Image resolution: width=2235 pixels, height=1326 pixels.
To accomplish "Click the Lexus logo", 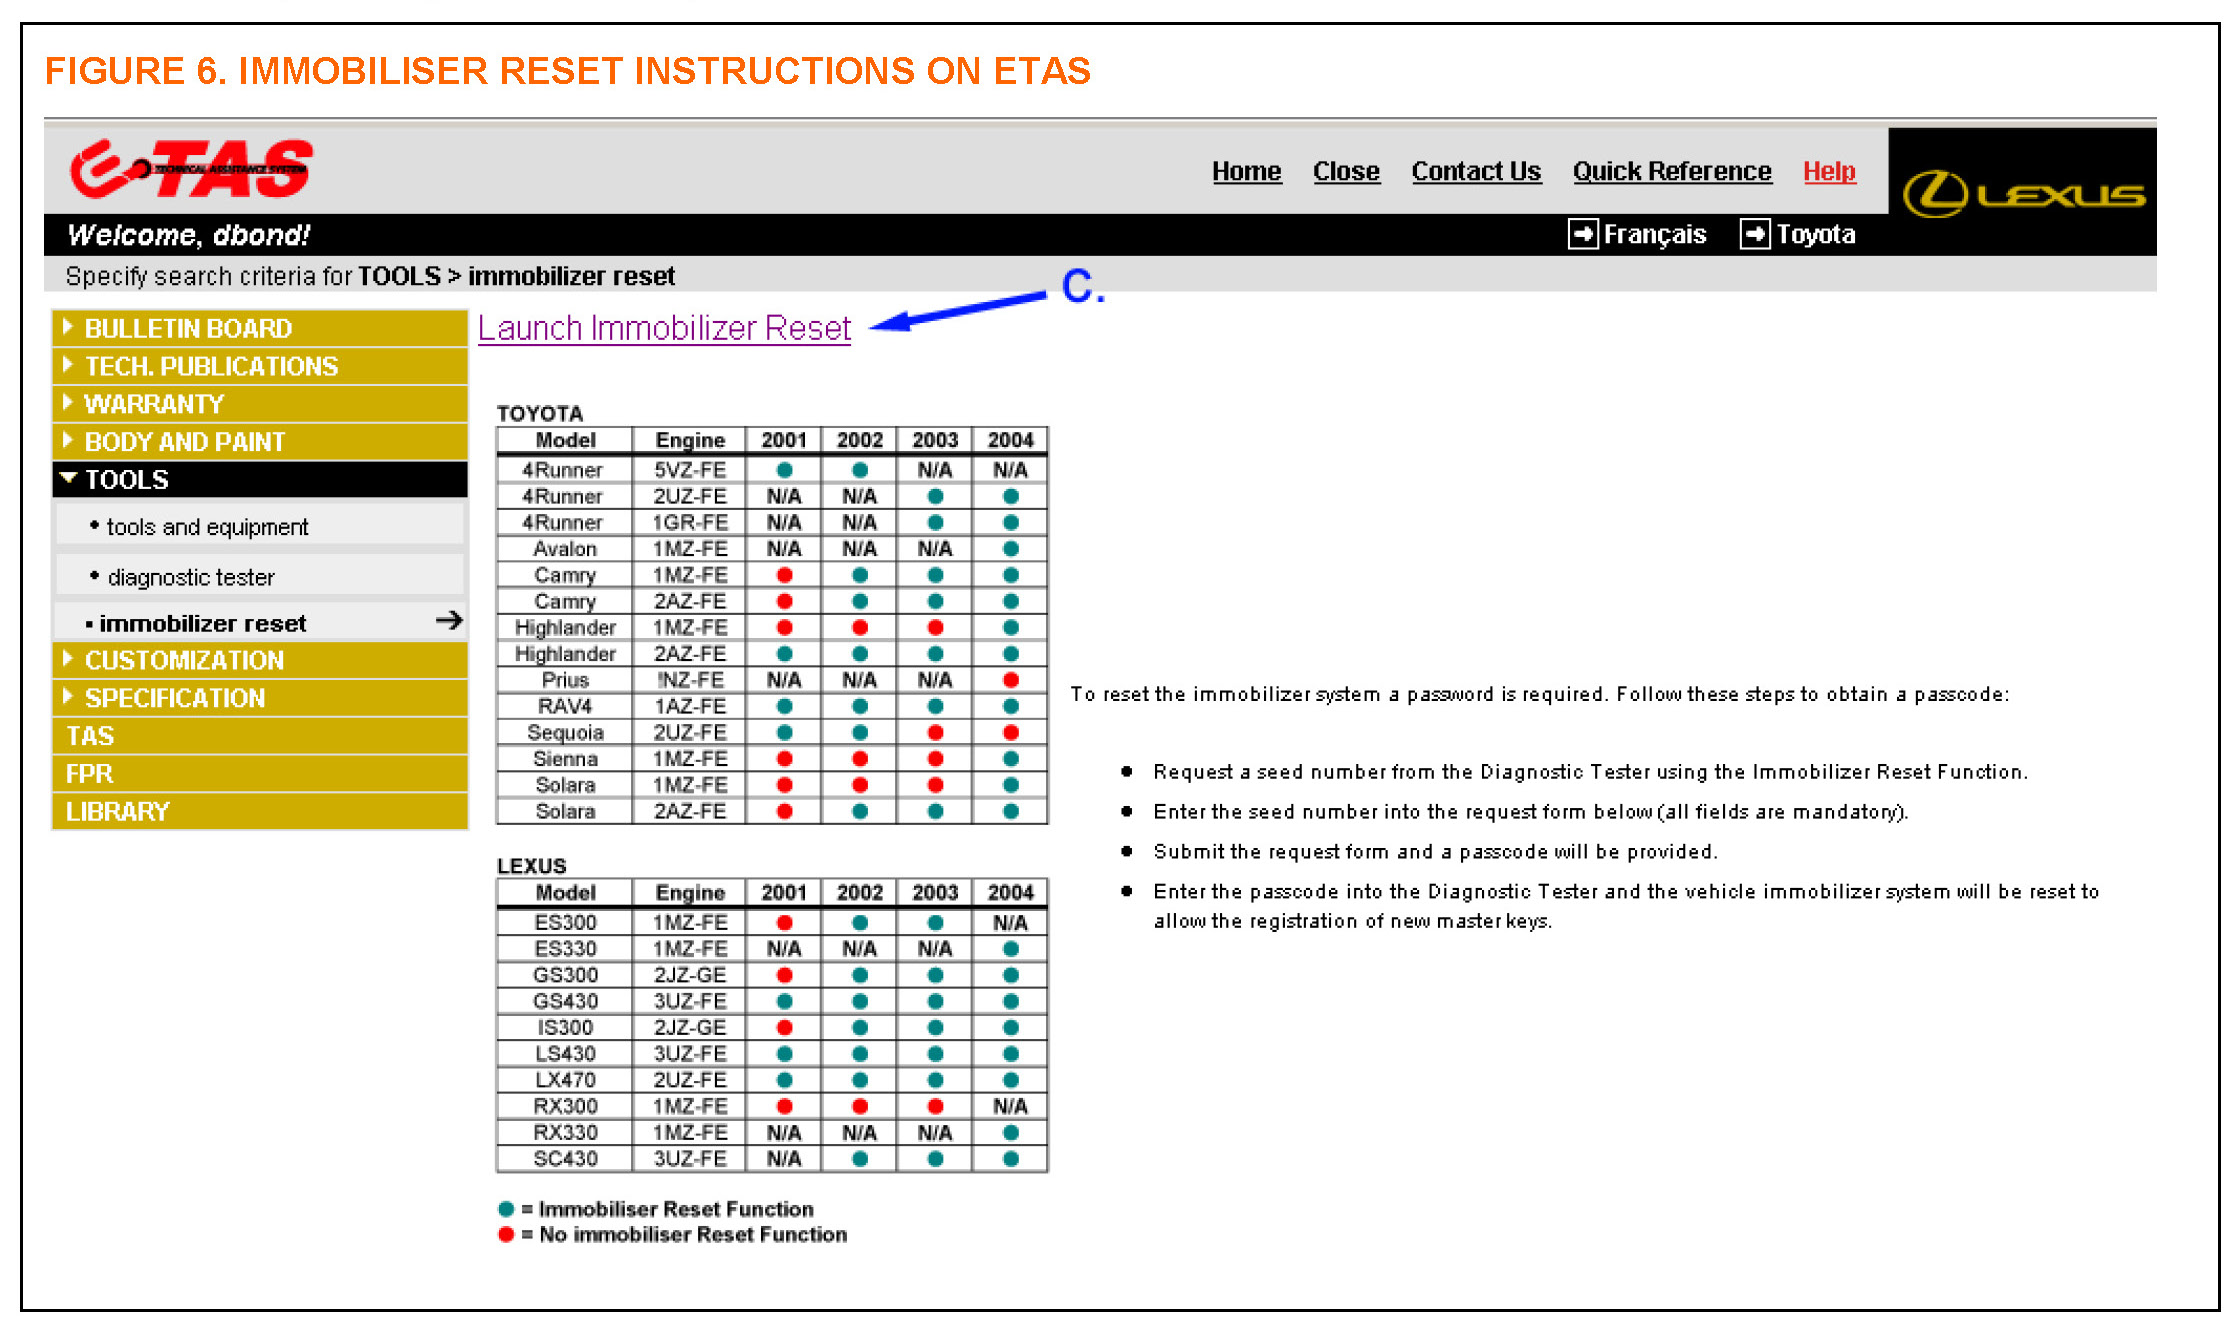I will point(2022,193).
